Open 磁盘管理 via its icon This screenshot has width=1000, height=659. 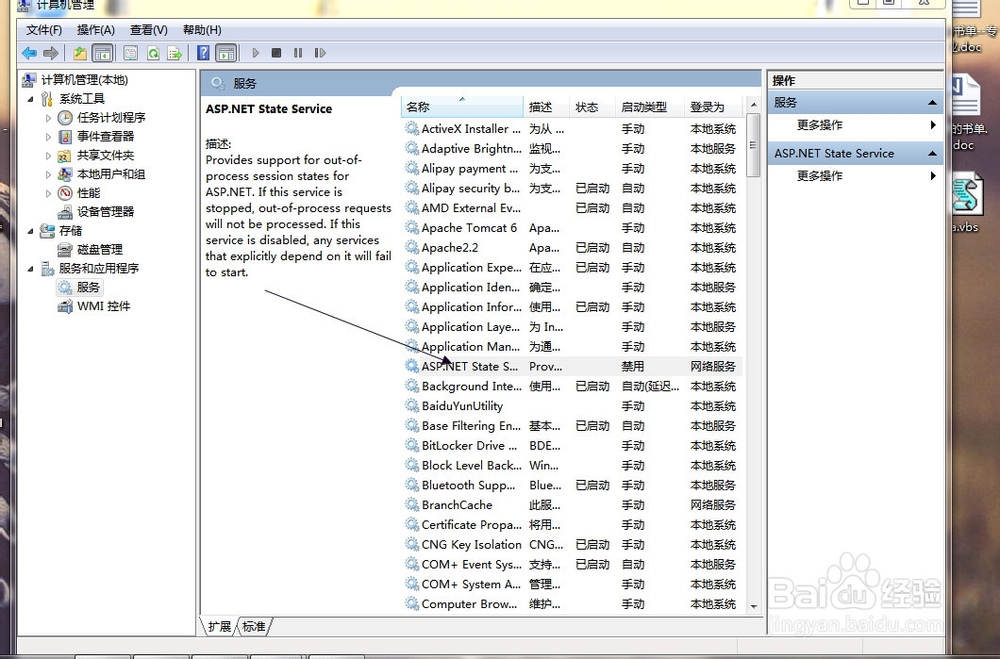coord(65,249)
